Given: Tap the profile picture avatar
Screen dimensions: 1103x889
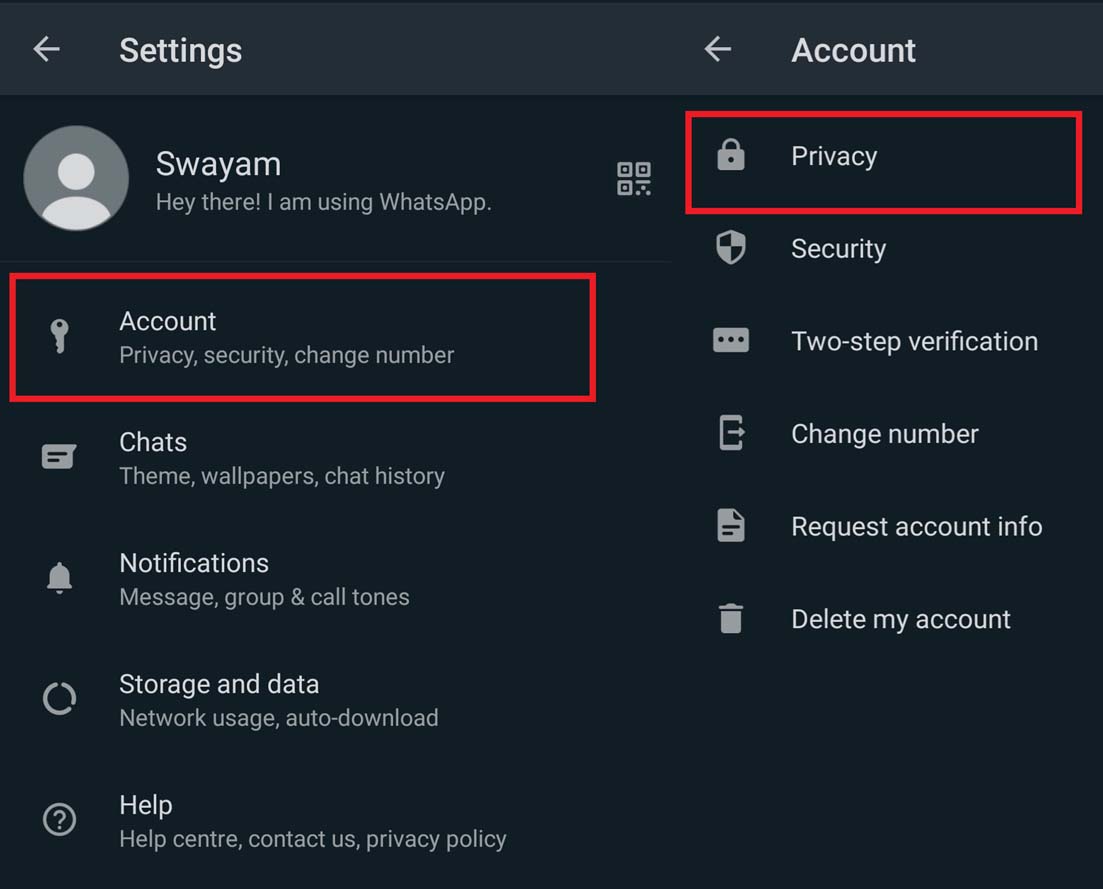Looking at the screenshot, I should [x=76, y=178].
